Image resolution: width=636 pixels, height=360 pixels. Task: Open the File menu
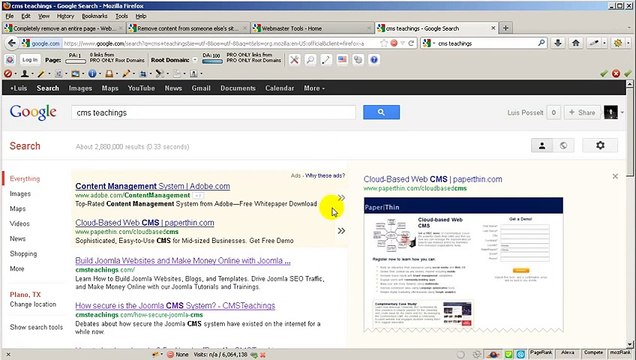click(x=10, y=16)
